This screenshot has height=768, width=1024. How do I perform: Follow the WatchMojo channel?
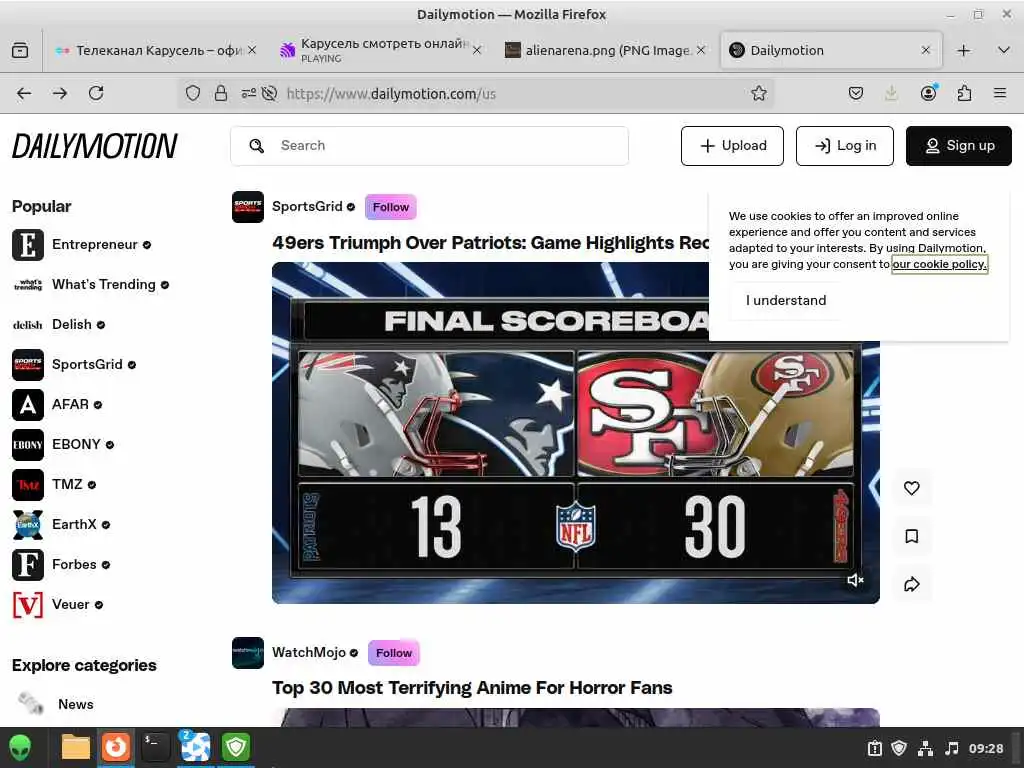pos(394,653)
